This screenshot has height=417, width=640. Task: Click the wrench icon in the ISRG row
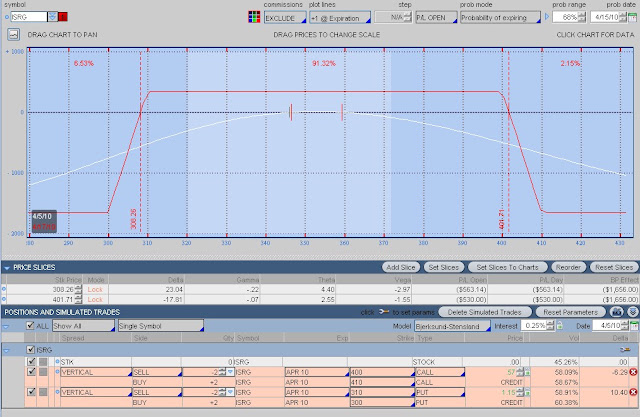click(x=625, y=350)
